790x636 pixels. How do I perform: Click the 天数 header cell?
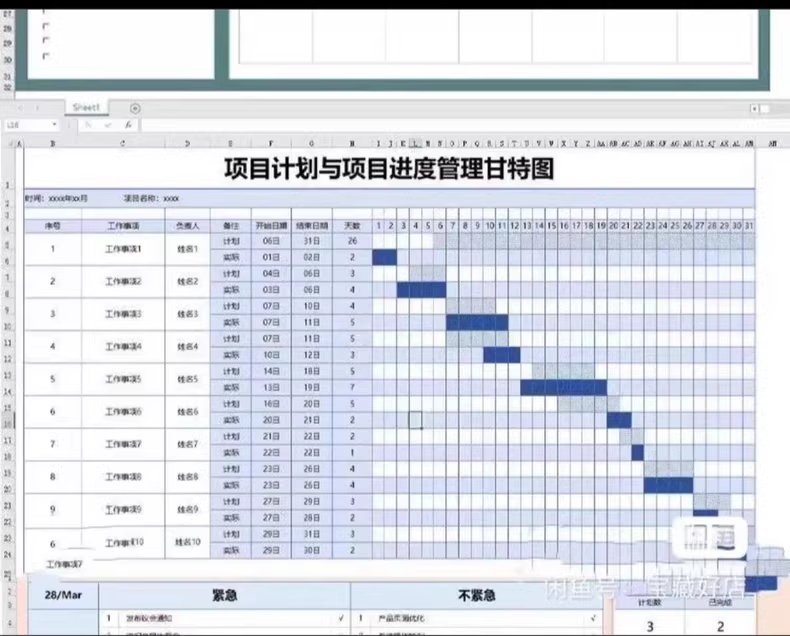[352, 226]
